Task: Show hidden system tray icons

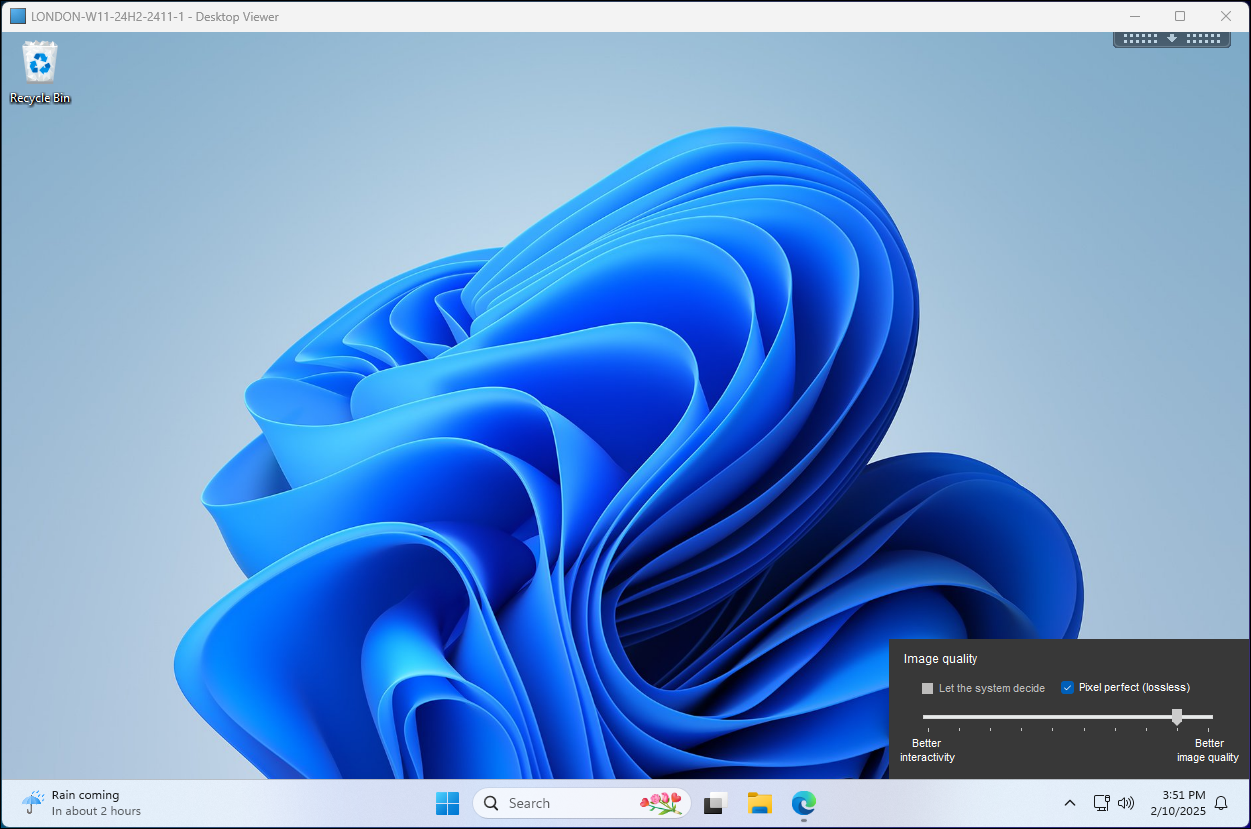Action: click(x=1069, y=803)
